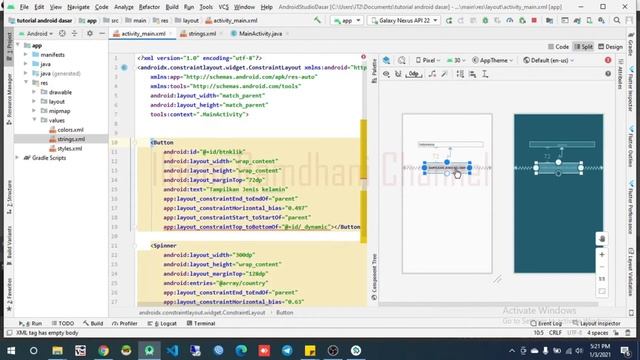
Task: Click the 0dp default margins button
Action: coord(413,74)
